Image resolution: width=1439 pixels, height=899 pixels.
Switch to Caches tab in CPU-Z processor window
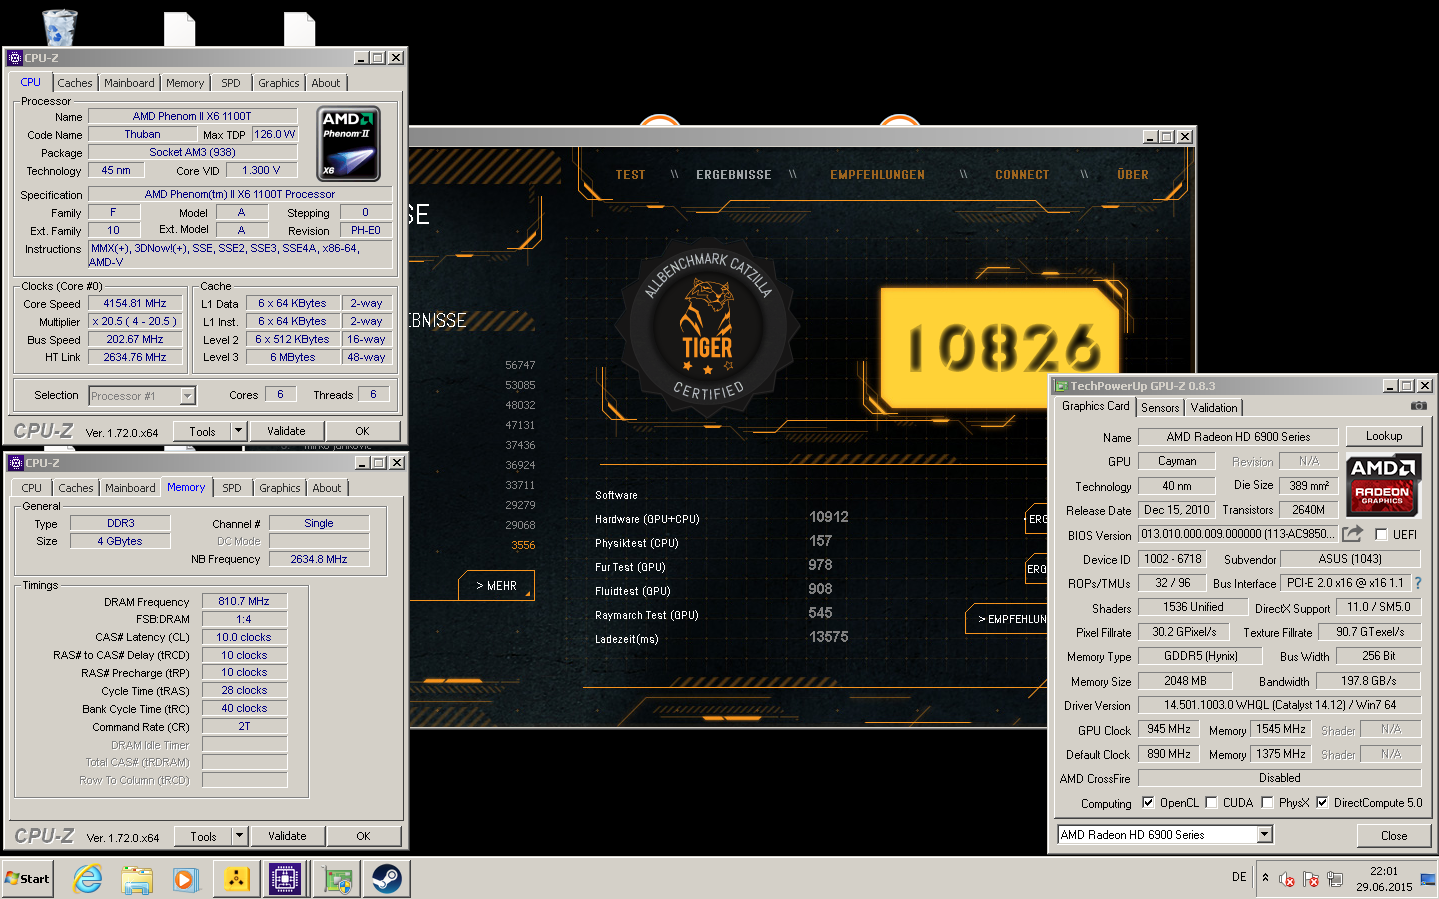[75, 83]
